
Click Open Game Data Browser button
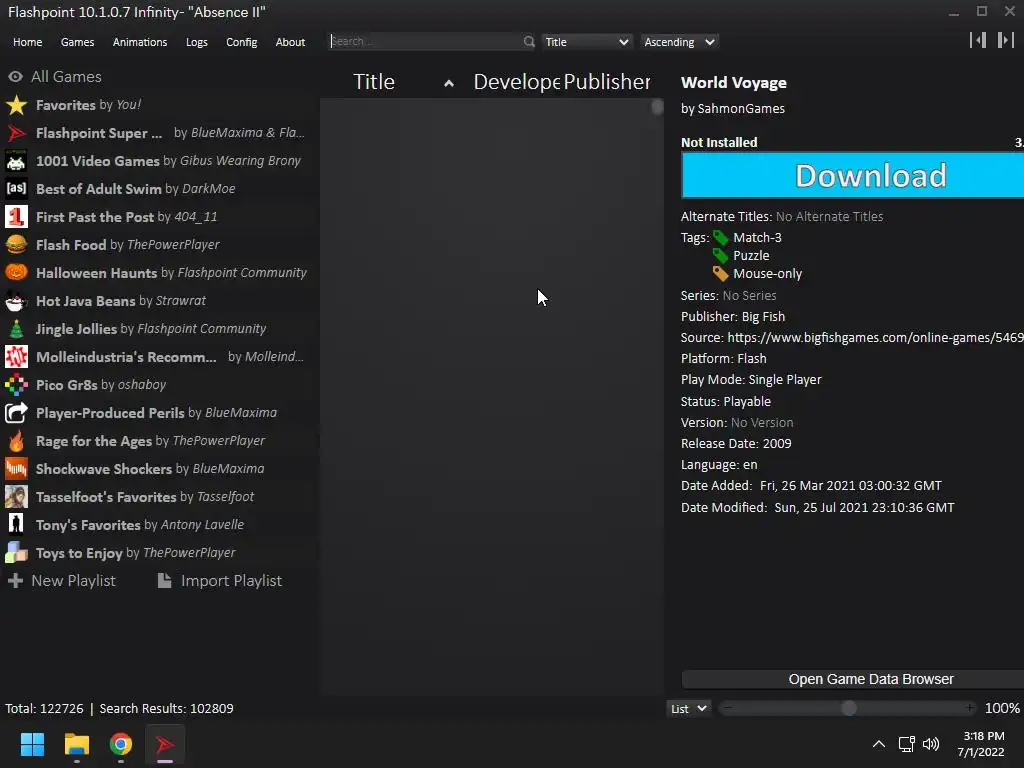[852, 679]
